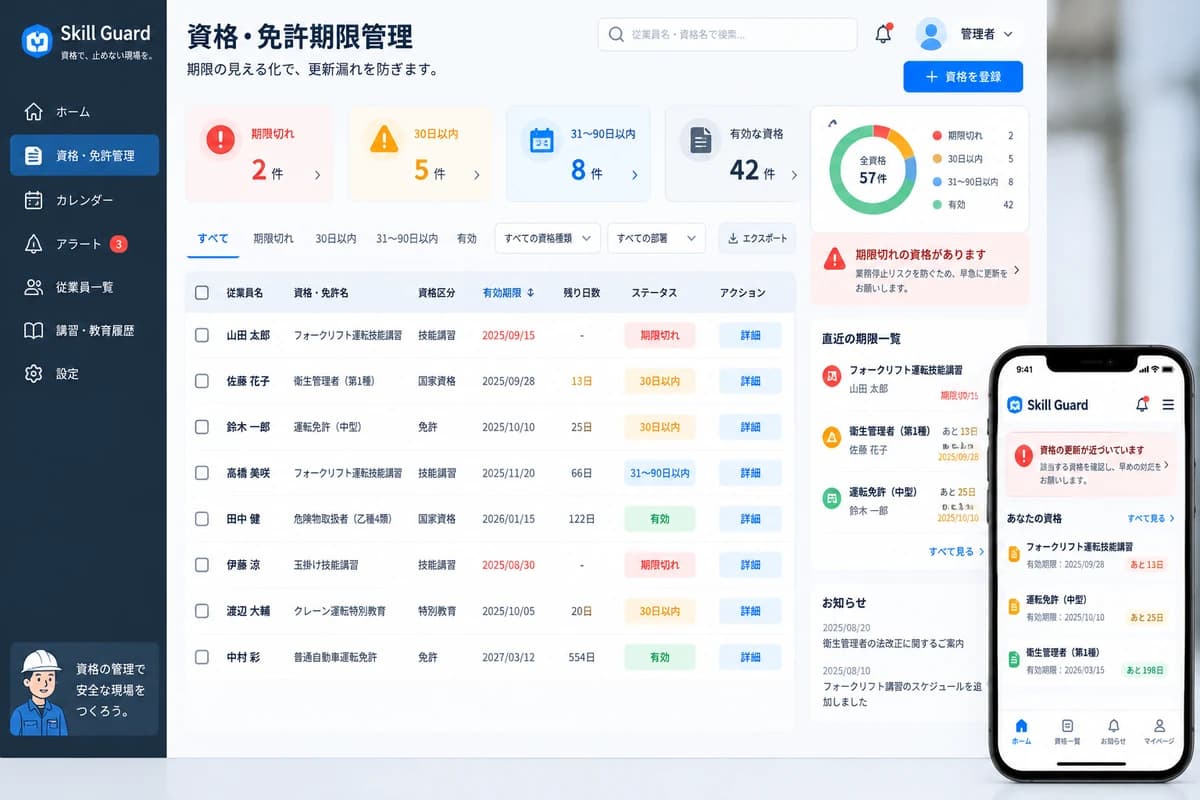Image resolution: width=1200 pixels, height=800 pixels.
Task: Click the chevron on 30日以内 5件 card
Action: [476, 175]
